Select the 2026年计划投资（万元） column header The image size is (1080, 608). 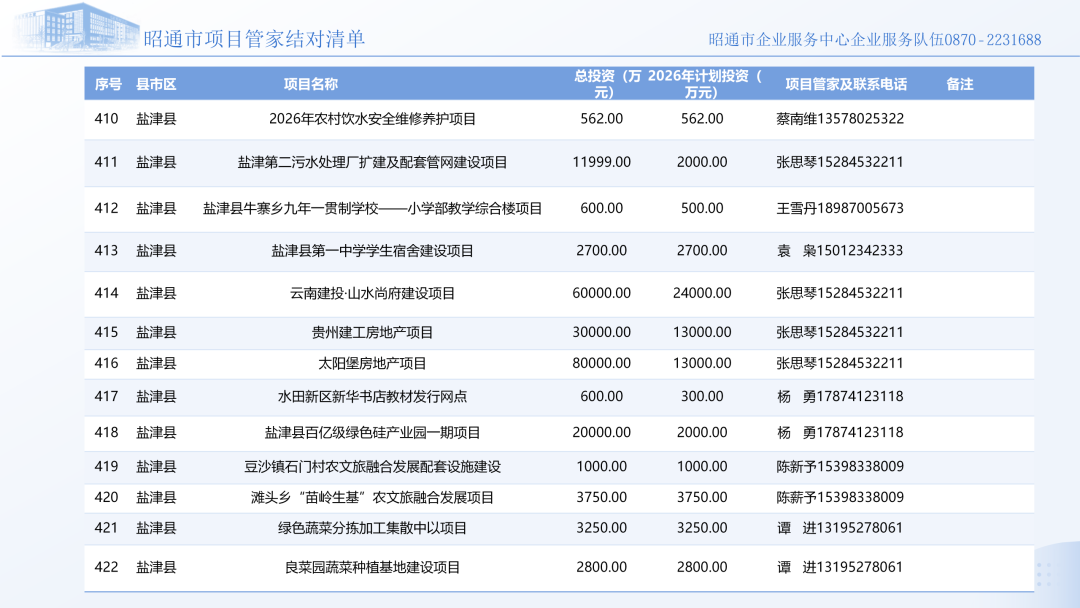(x=703, y=84)
